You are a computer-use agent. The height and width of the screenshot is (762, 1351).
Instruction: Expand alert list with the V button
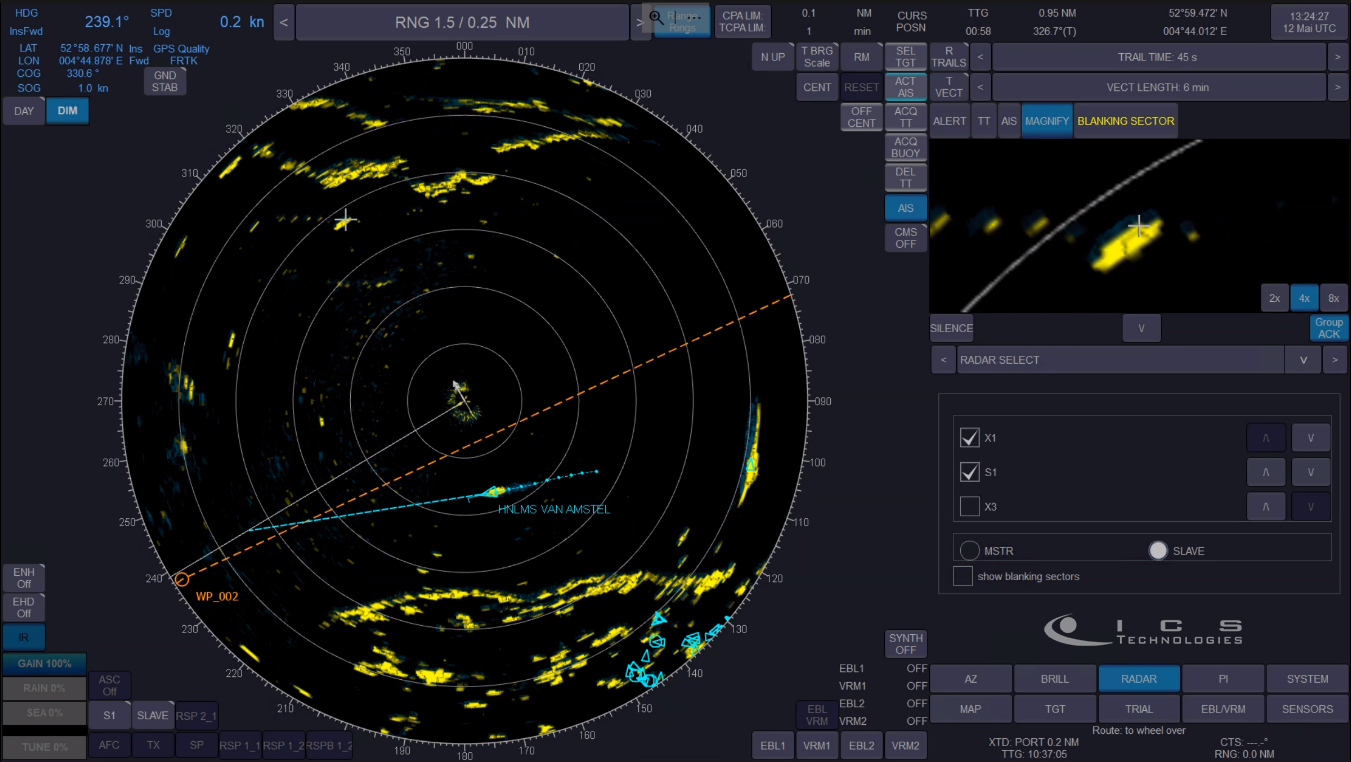1141,328
